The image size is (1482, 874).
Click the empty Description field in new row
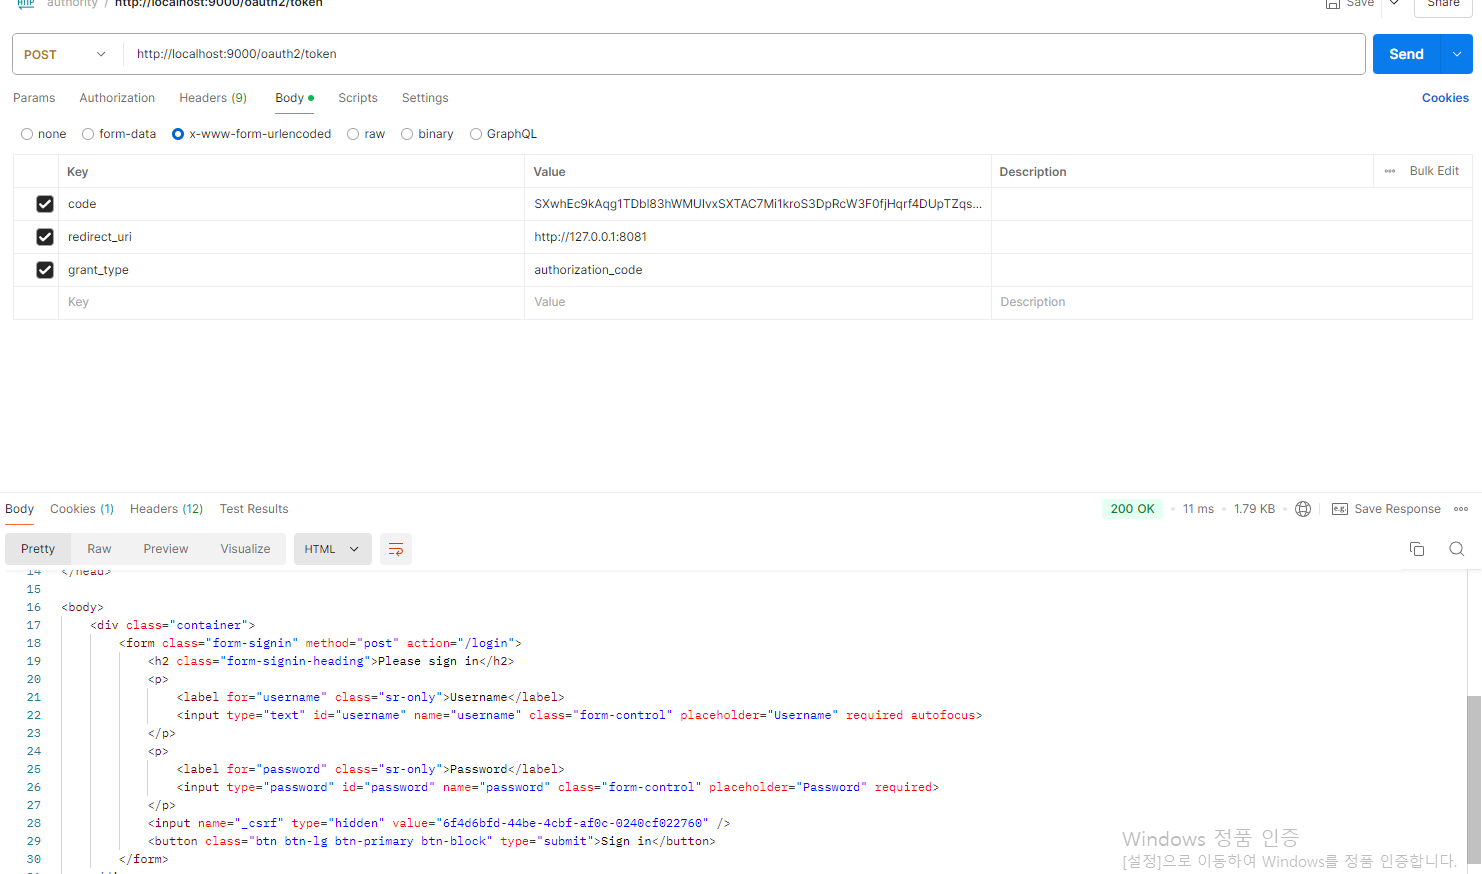point(1231,302)
